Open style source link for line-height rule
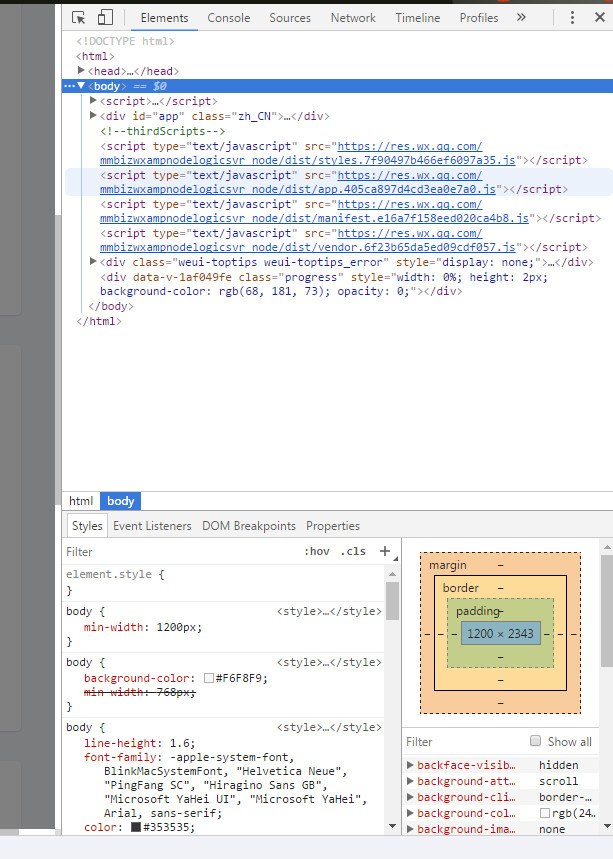This screenshot has width=613, height=859. click(x=329, y=728)
